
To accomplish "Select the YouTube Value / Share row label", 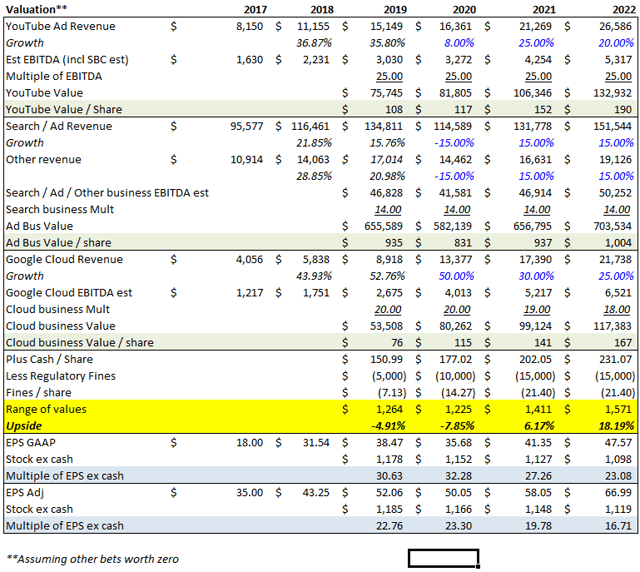I will click(64, 109).
